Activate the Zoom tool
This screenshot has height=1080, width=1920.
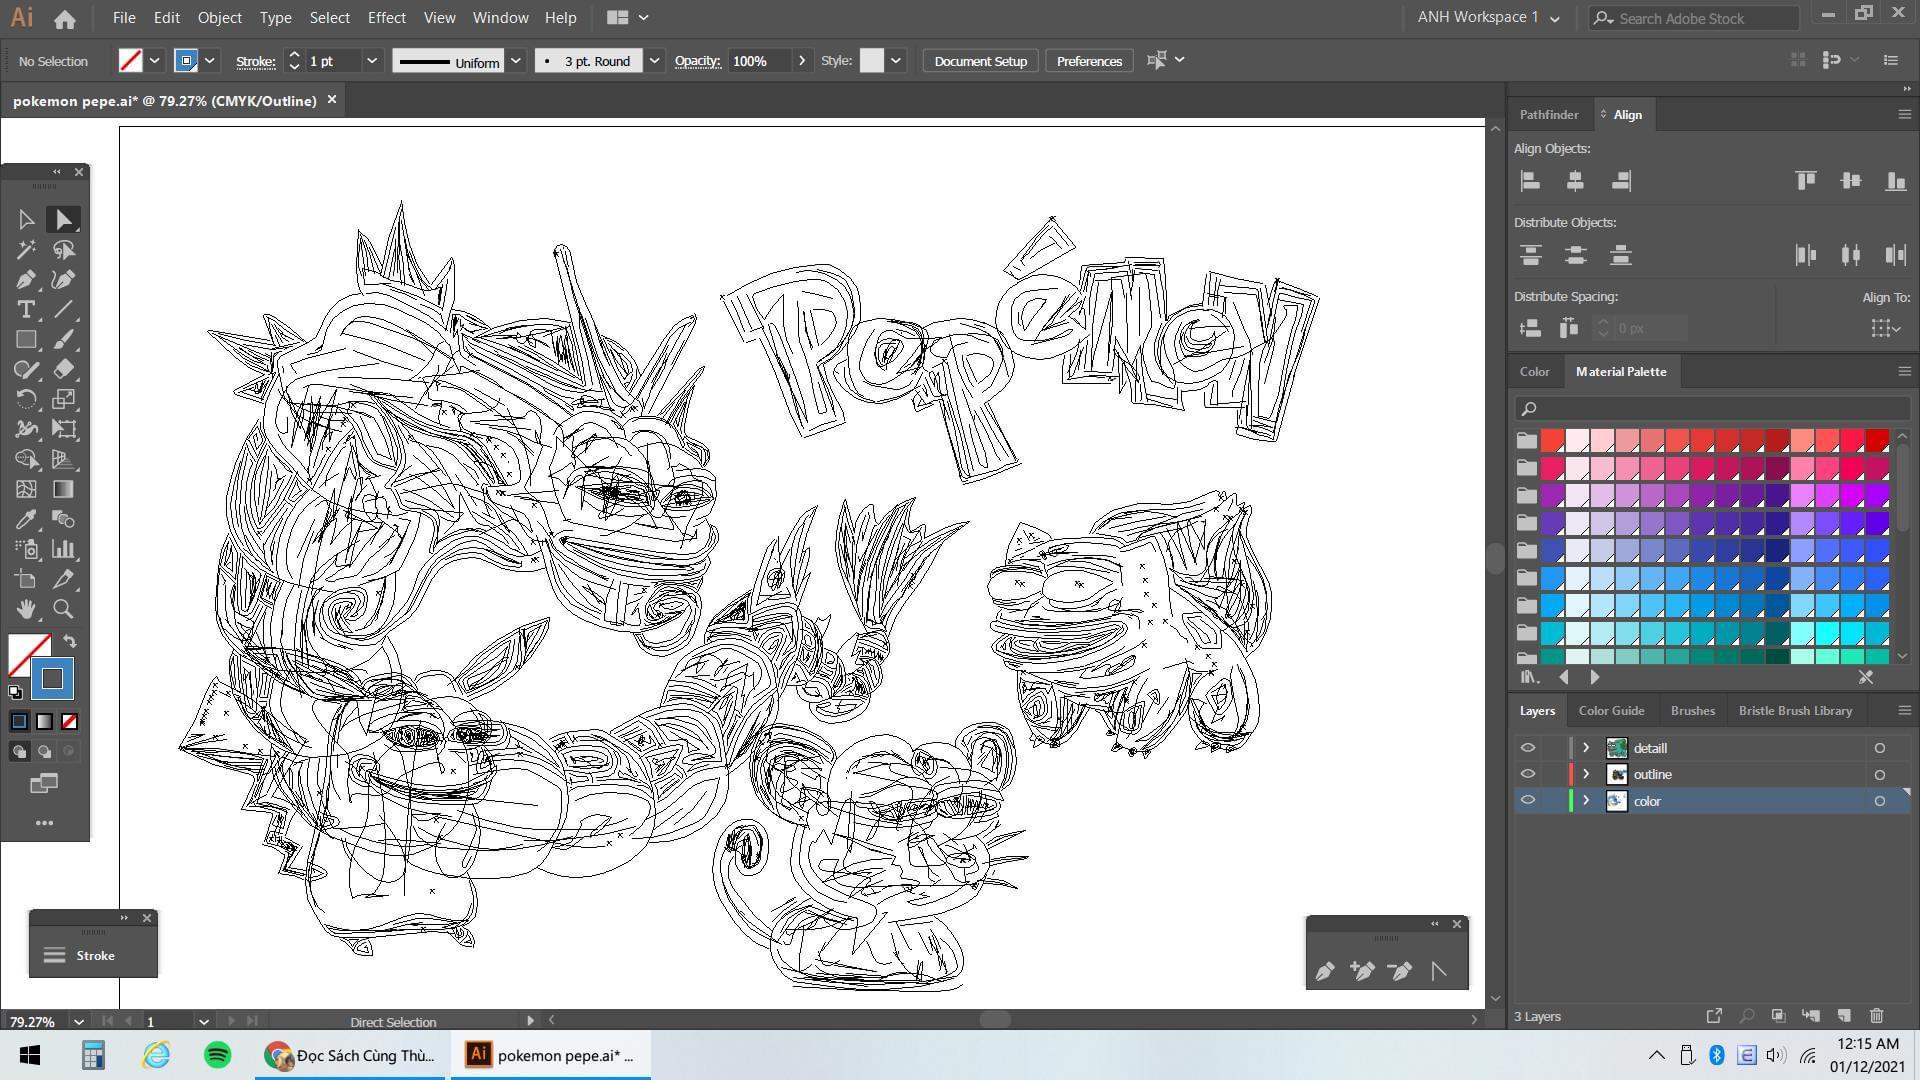(63, 609)
